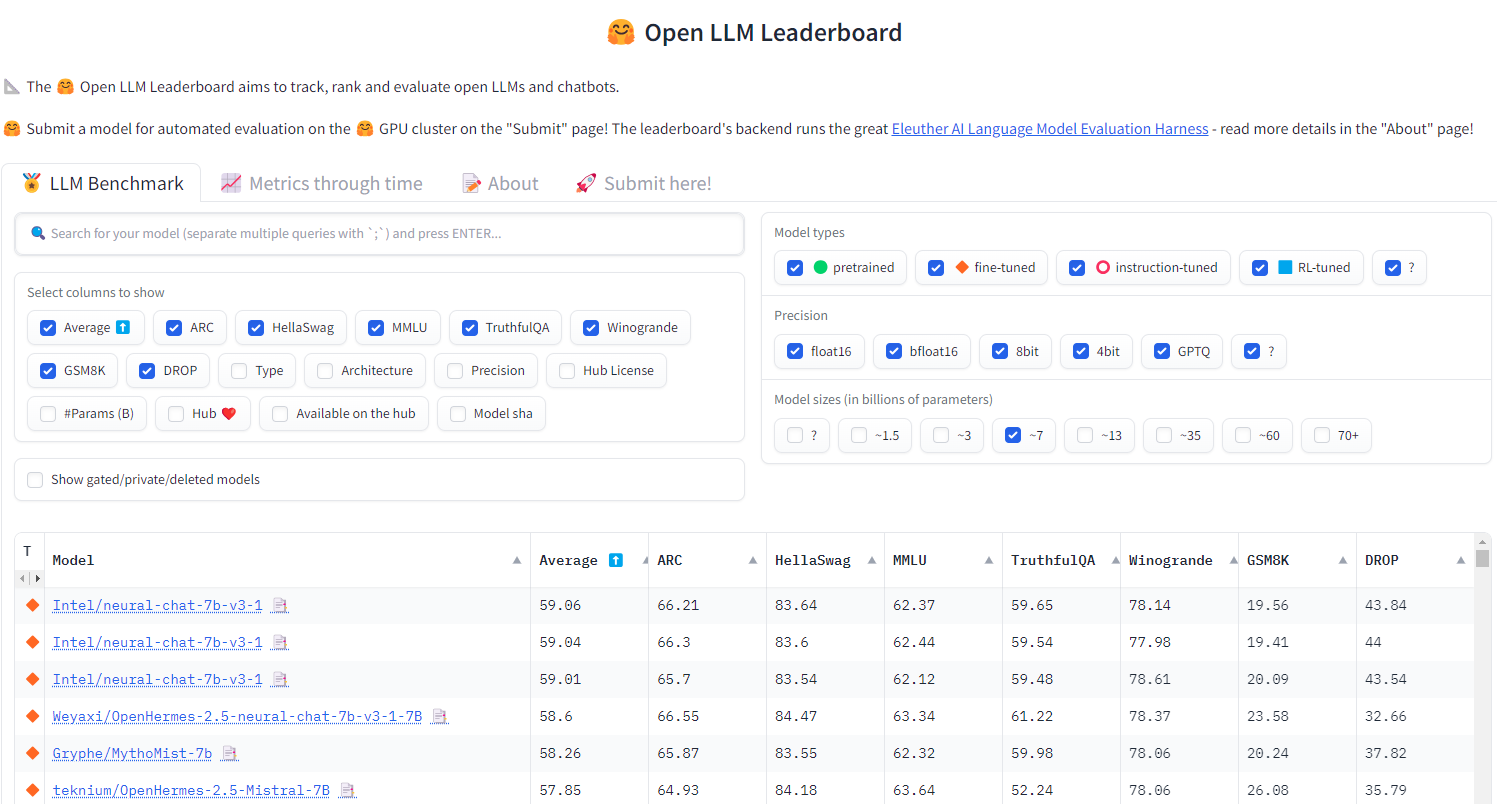Click the sort arrow on ARC column
Screen dimensions: 1497x804
[x=752, y=561]
